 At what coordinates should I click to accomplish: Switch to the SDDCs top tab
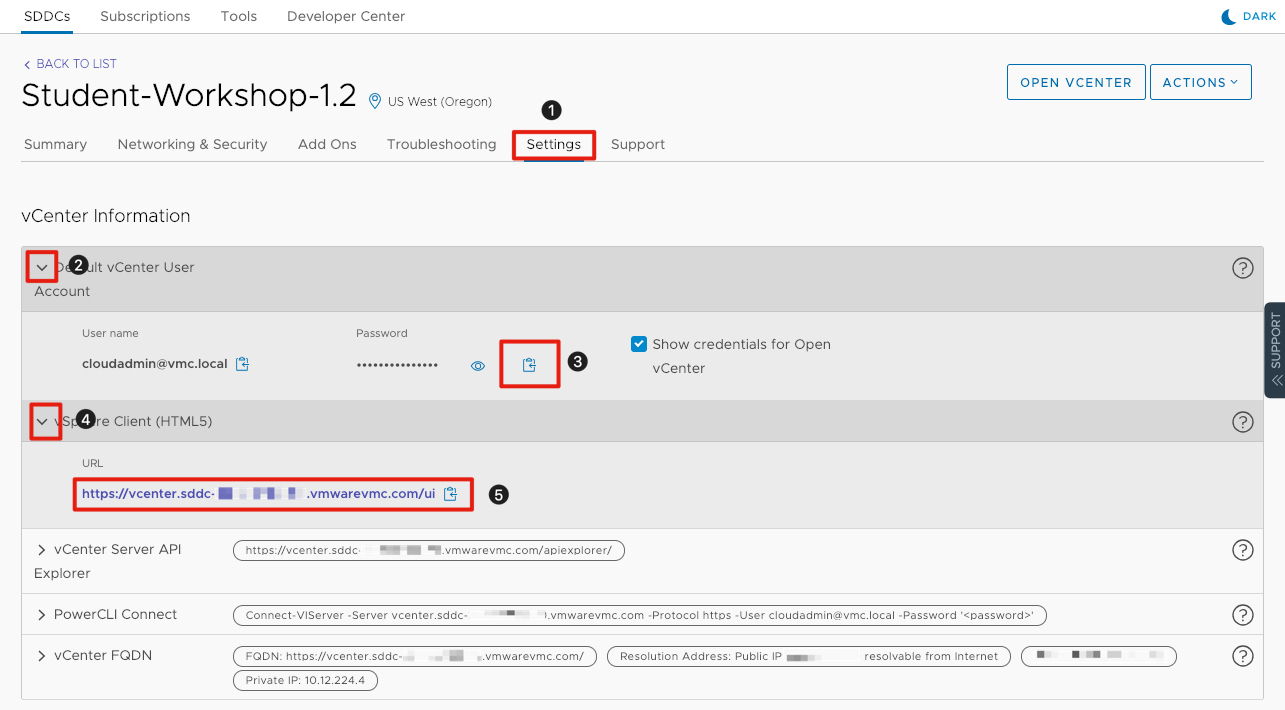point(47,16)
